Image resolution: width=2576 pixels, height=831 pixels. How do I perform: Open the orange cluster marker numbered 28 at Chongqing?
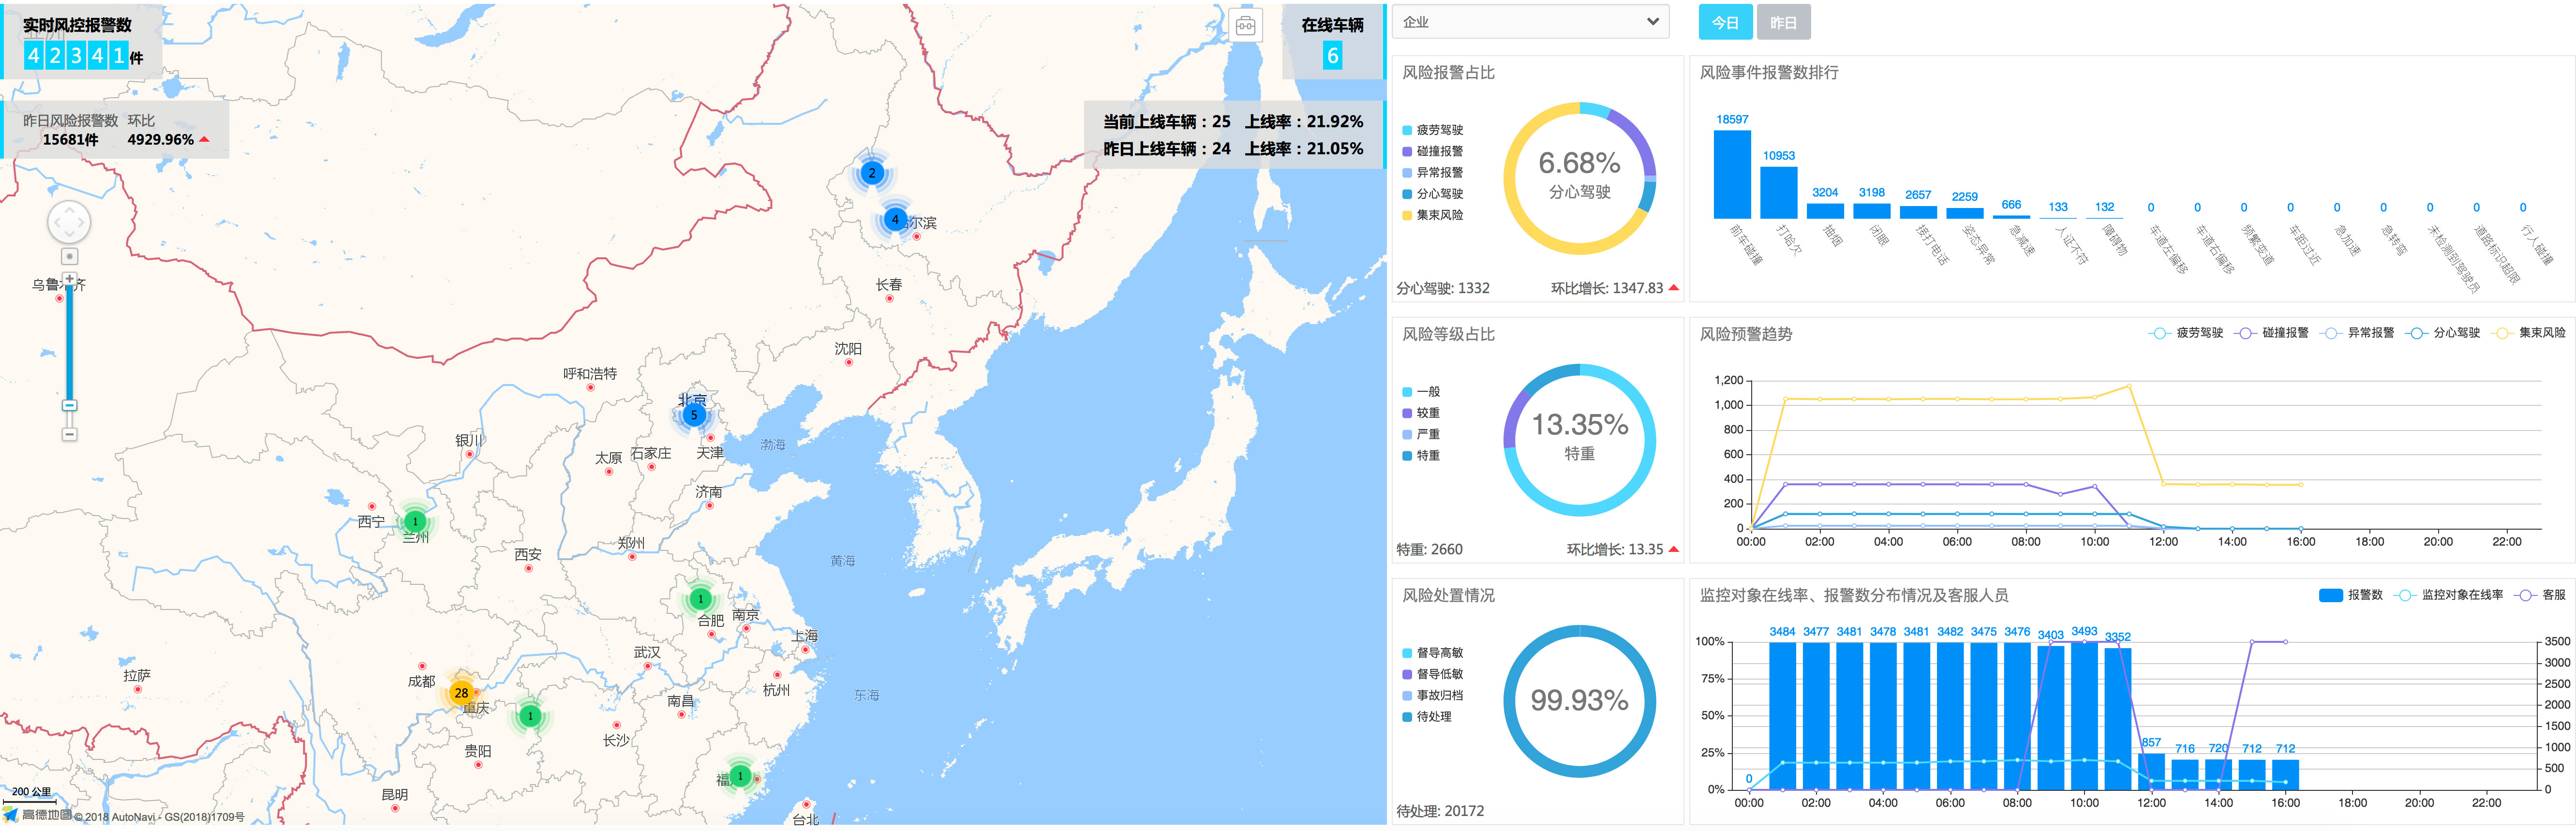[461, 692]
